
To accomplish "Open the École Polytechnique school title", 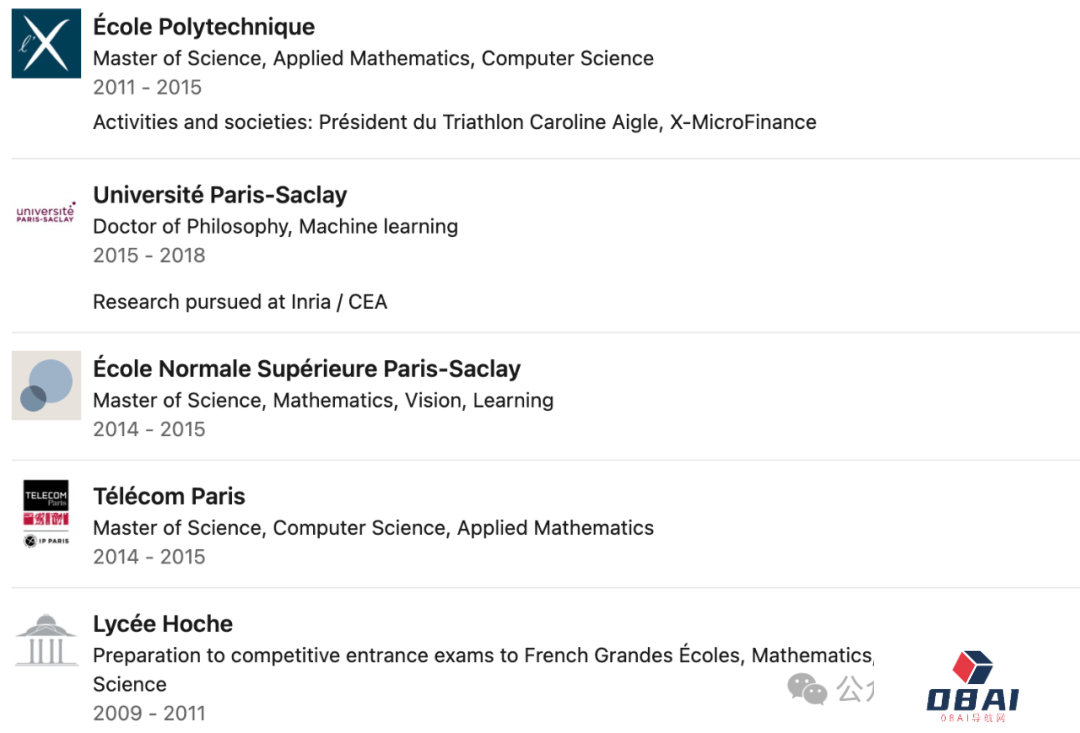I will pyautogui.click(x=204, y=27).
